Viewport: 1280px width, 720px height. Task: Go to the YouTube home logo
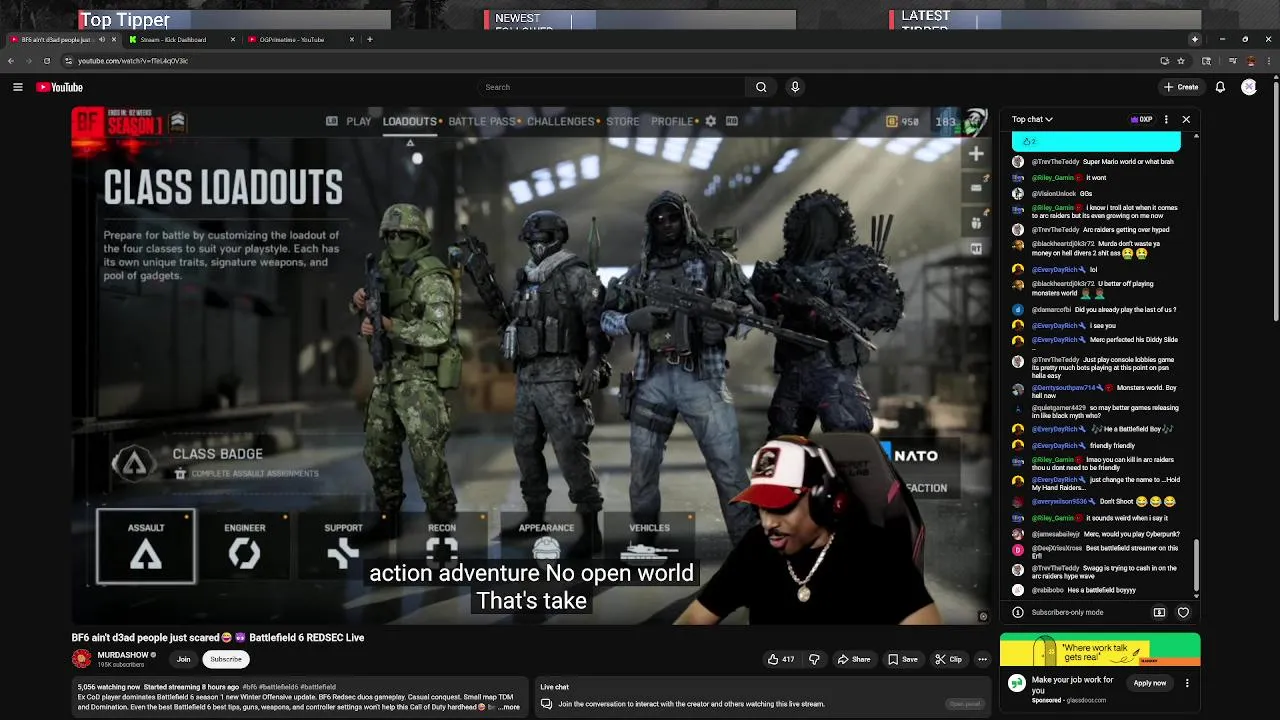coord(60,87)
